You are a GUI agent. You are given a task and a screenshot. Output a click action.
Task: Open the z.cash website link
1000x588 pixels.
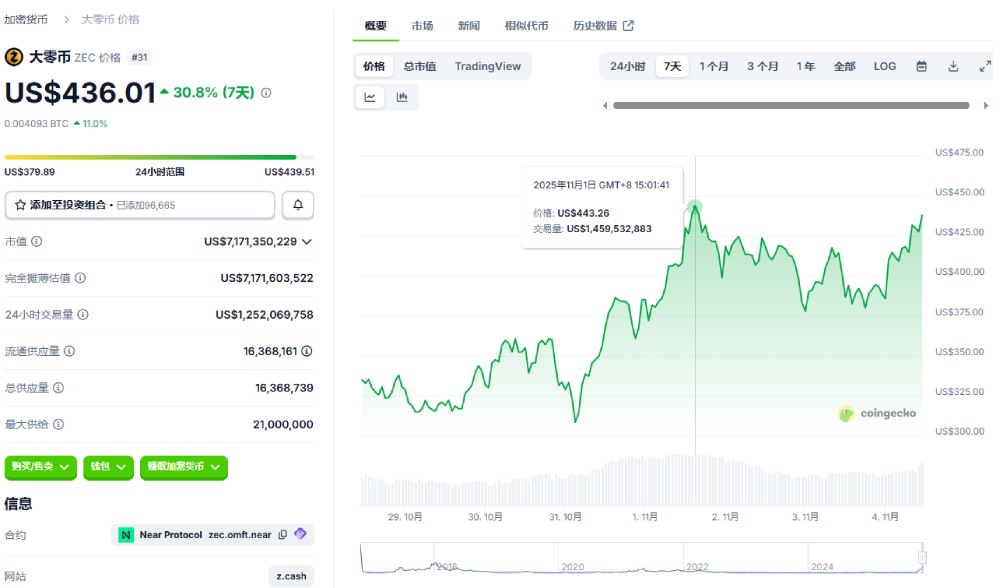pyautogui.click(x=291, y=576)
